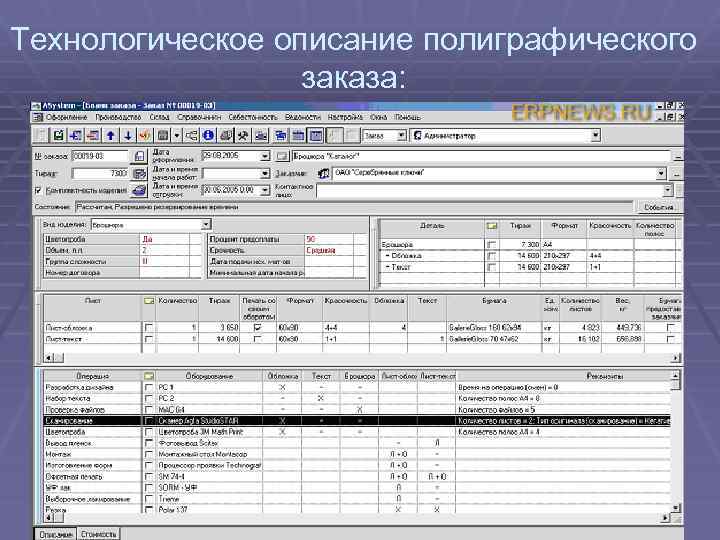Click the blue up arrow toolbar icon
The height and width of the screenshot is (540, 720).
tap(111, 135)
